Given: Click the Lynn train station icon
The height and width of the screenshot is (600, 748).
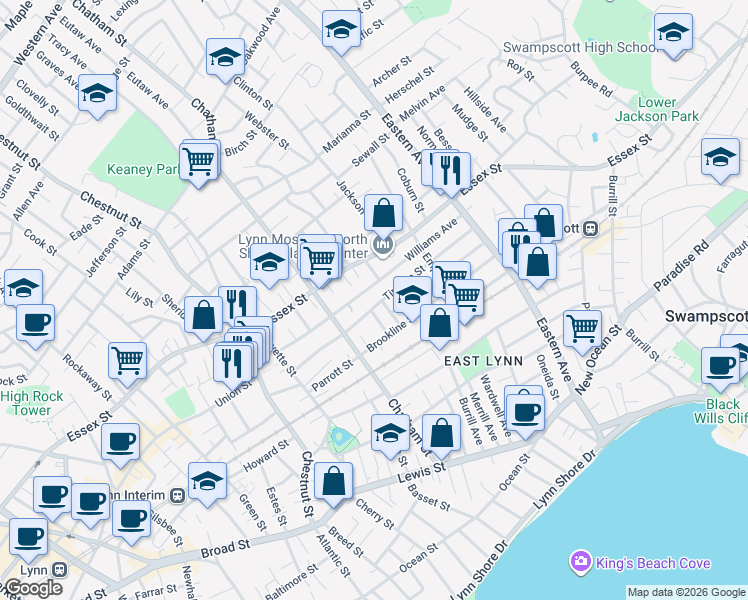Looking at the screenshot, I should pos(60,569).
